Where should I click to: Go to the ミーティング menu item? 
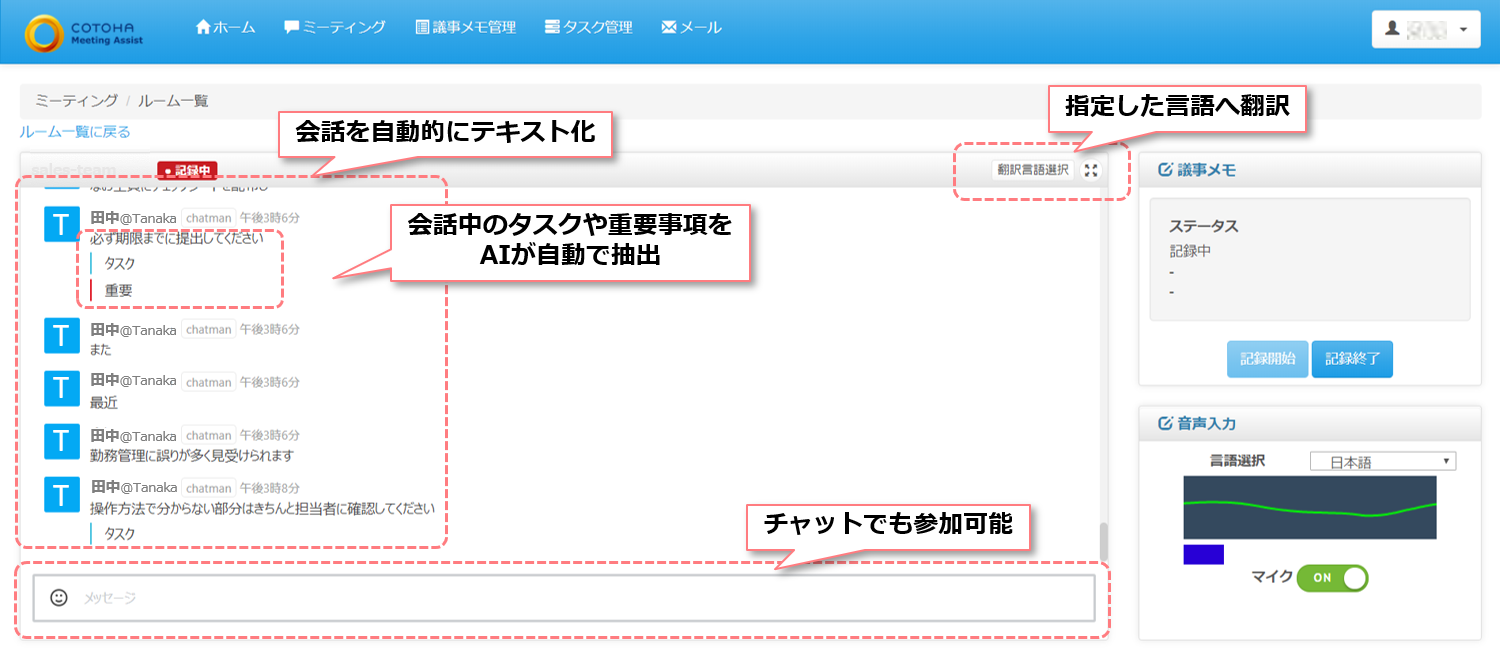pyautogui.click(x=335, y=27)
